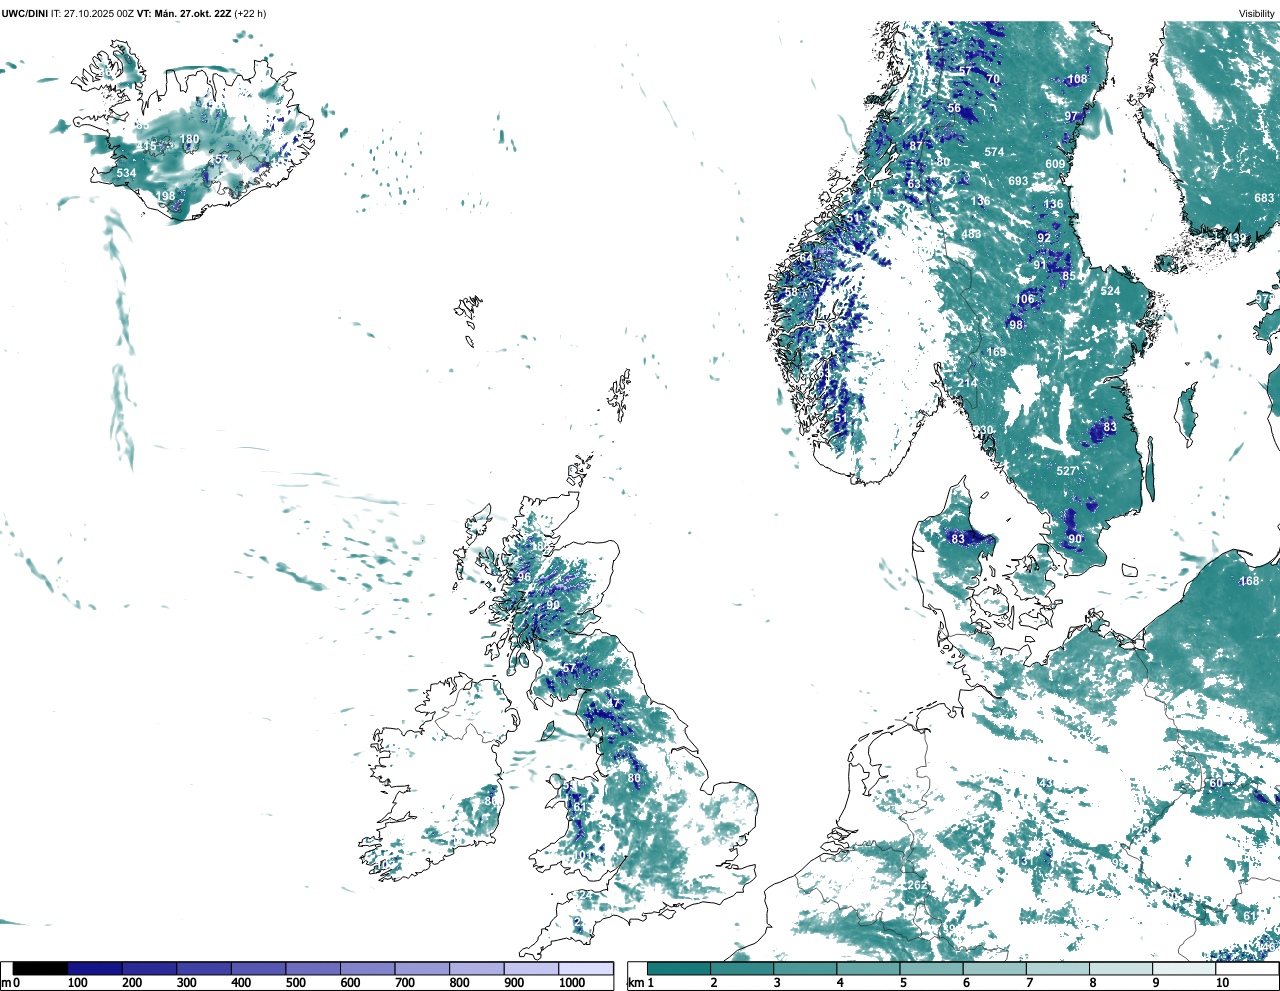
Task: Click the 'Mán. 27.okt. 22Z' valid time
Action: coord(193,13)
